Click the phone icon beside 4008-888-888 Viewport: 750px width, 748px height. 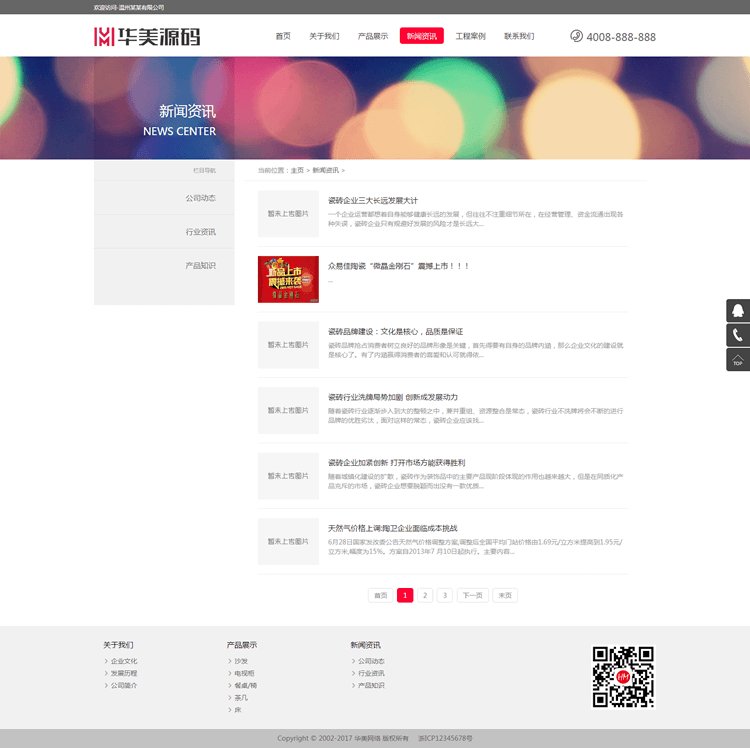[576, 36]
